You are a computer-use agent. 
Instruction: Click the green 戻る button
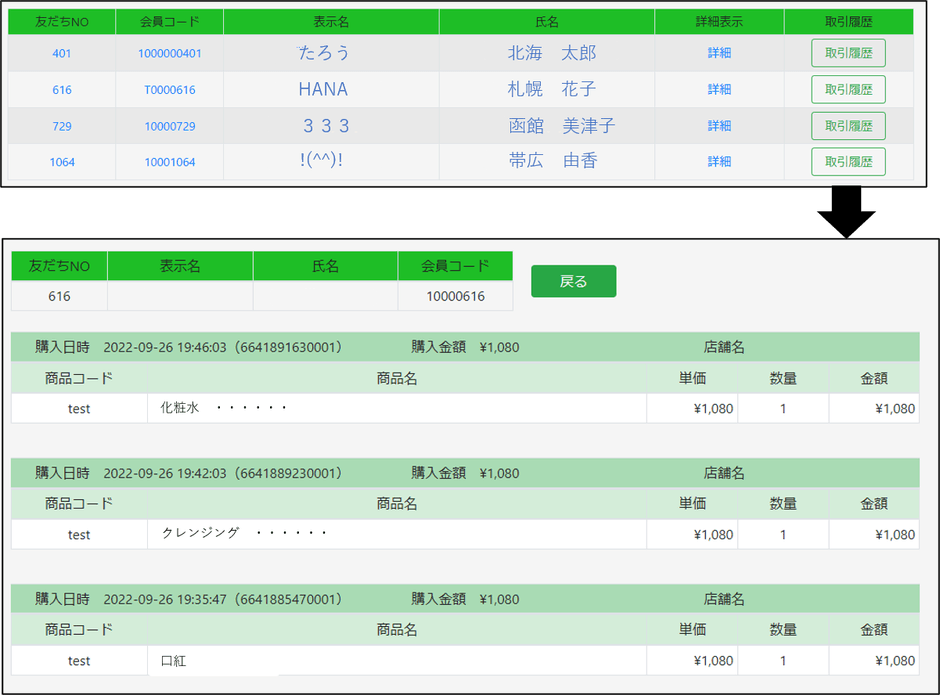tap(573, 282)
